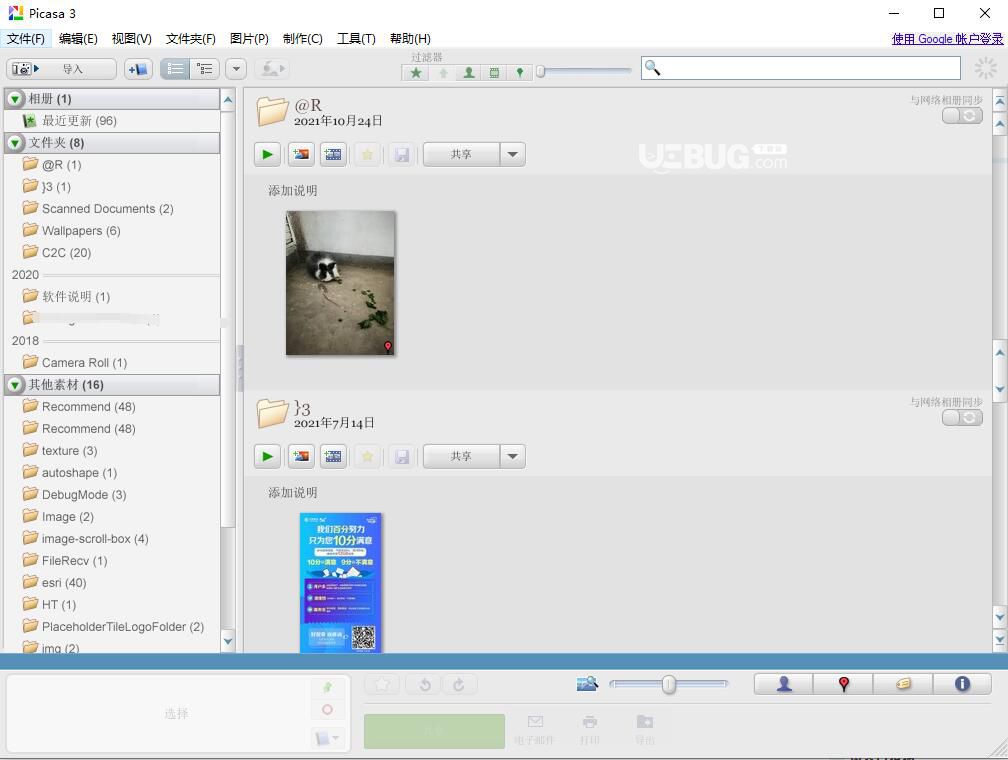The width and height of the screenshot is (1008, 760).
Task: Create photo collage for }3 folder
Action: click(x=301, y=457)
